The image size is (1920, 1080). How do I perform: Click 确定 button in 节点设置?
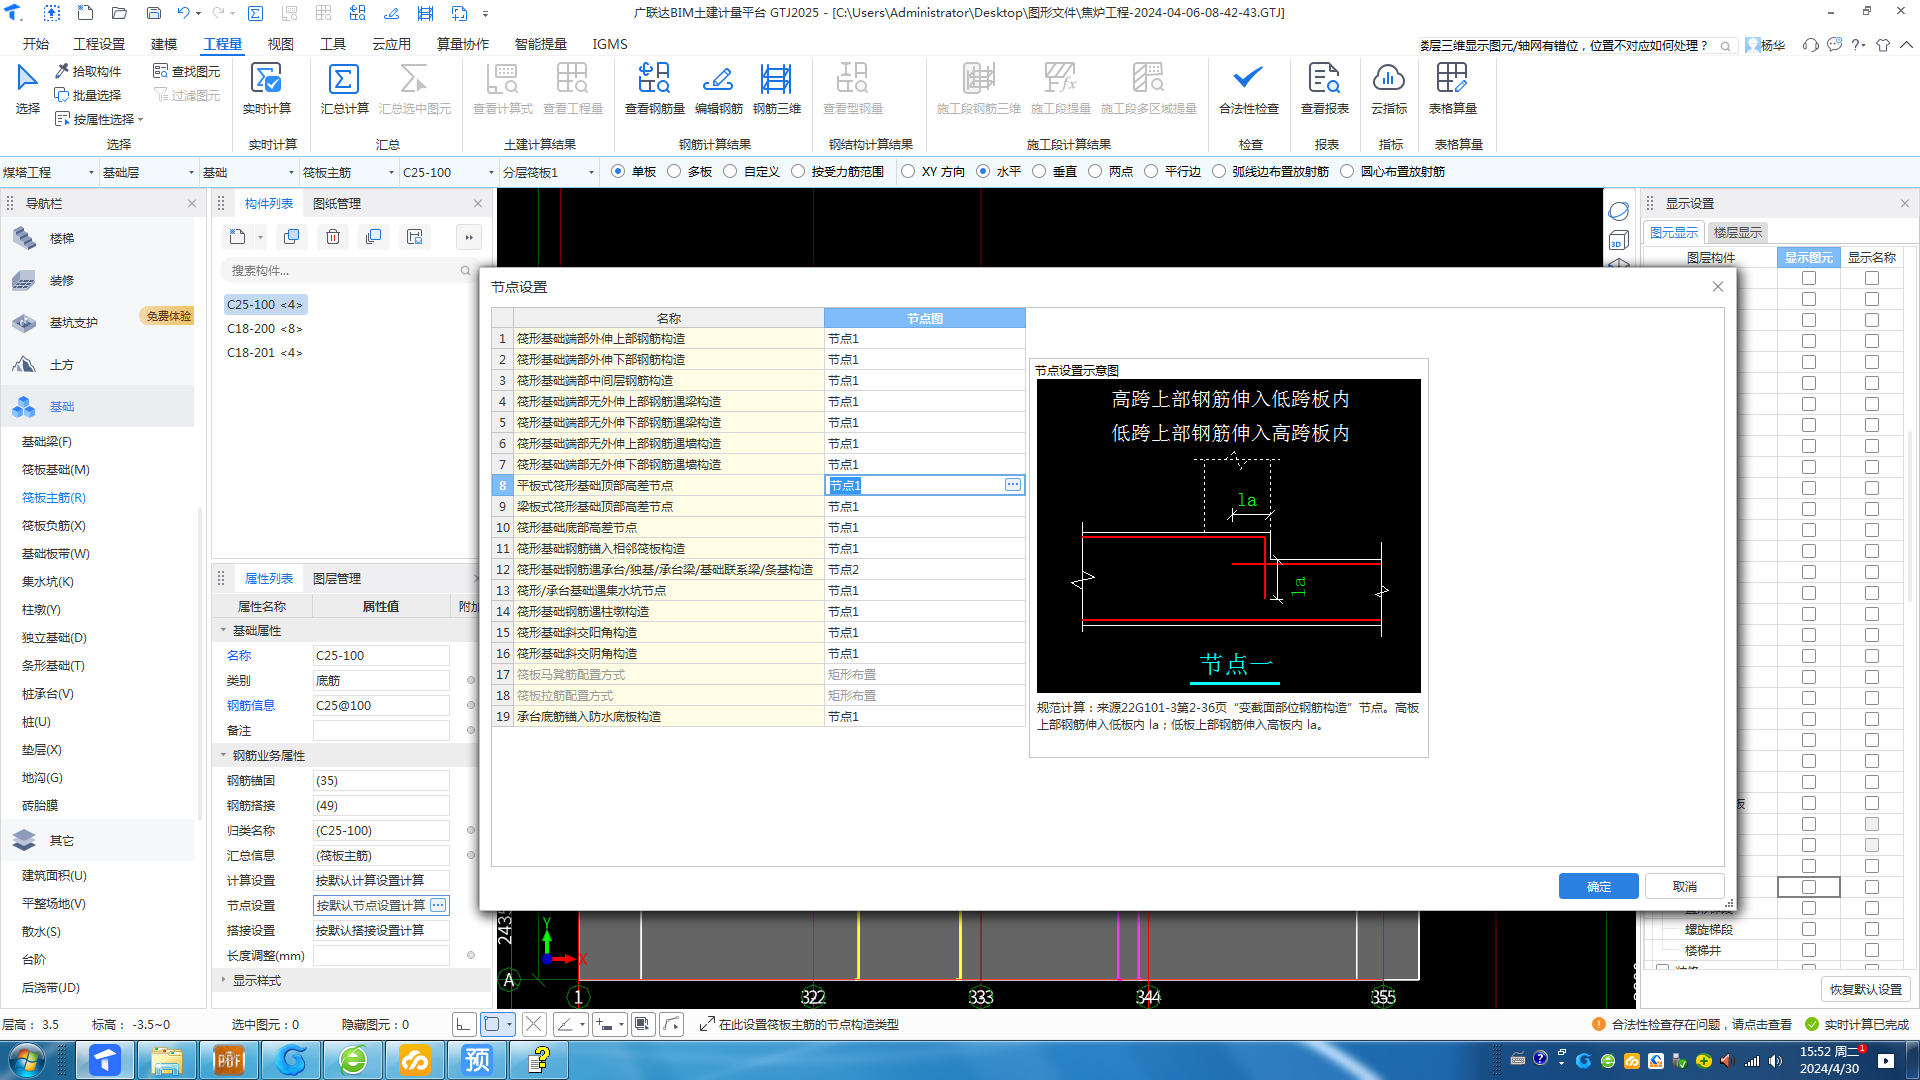[1598, 887]
